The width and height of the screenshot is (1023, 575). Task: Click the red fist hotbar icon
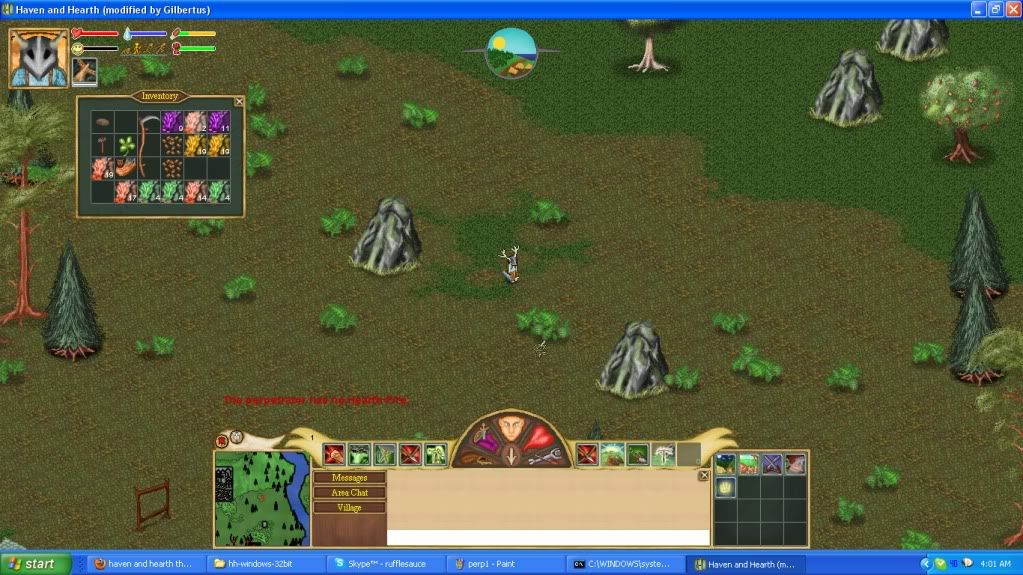333,454
